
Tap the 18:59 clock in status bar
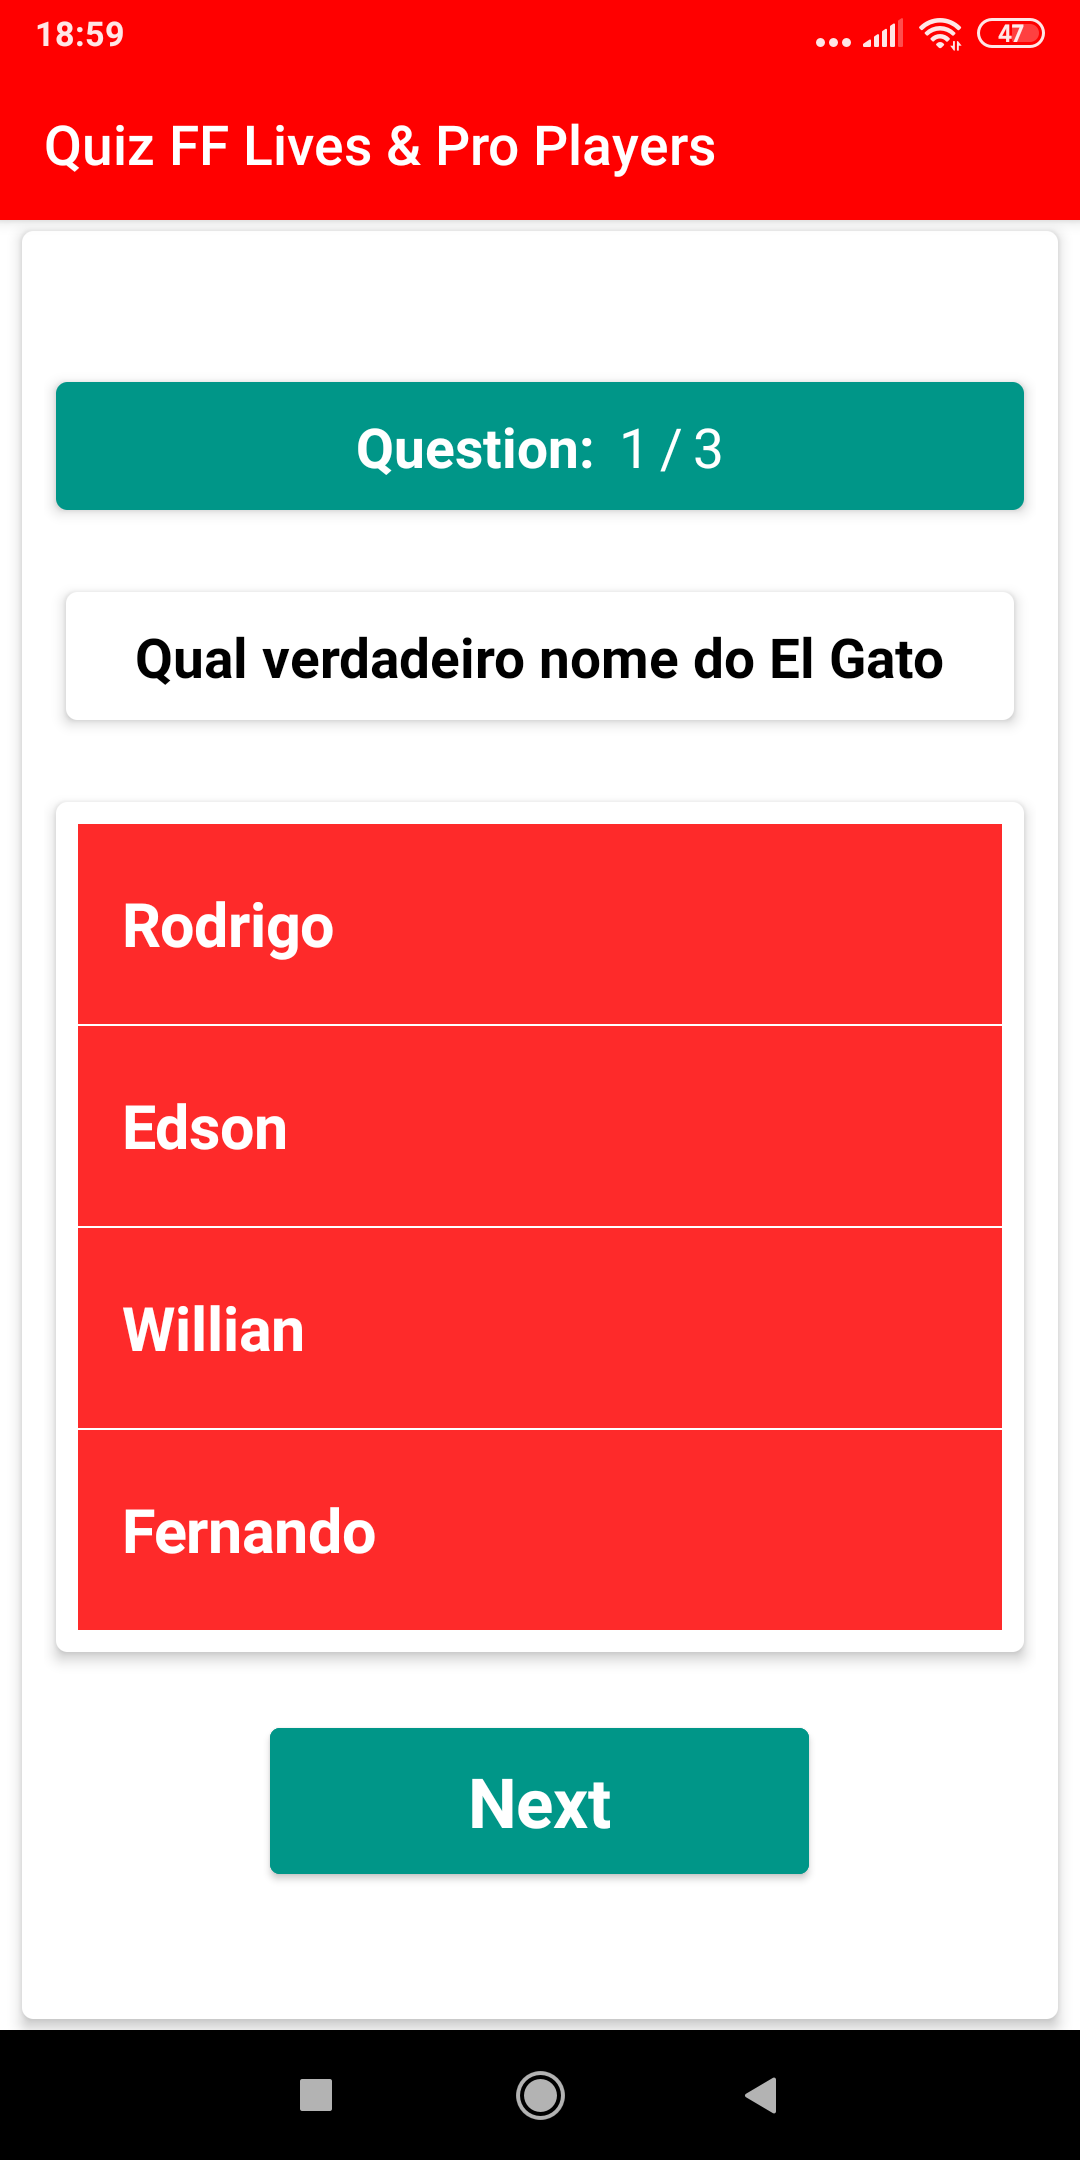(80, 35)
